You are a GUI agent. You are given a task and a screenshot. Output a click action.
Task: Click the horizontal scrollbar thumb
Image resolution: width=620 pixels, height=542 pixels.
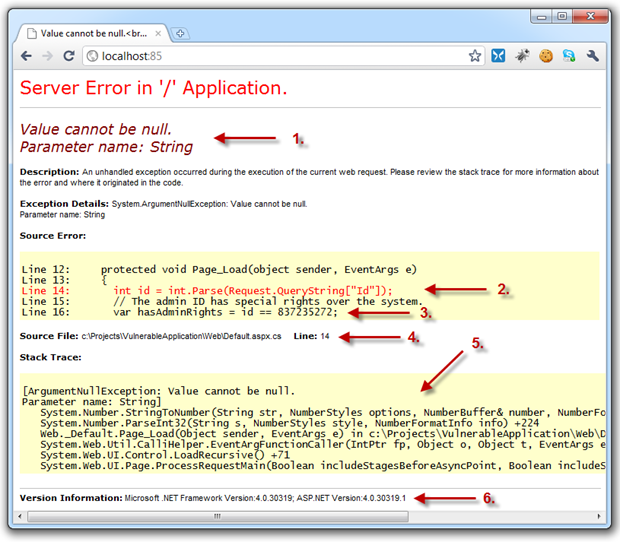tap(217, 516)
